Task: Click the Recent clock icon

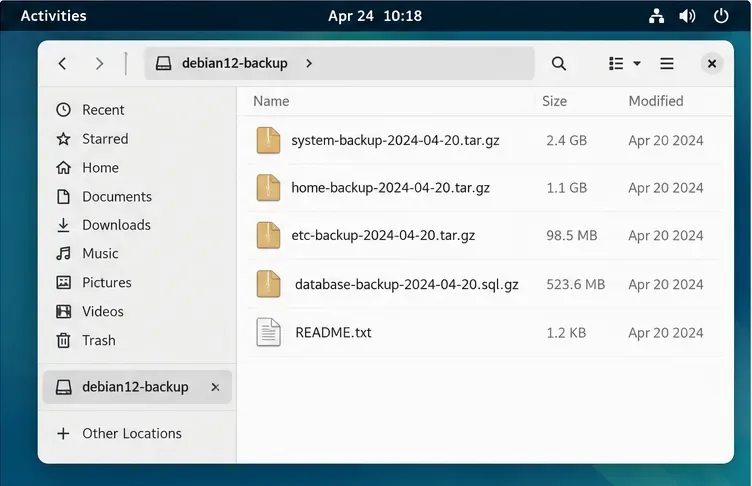Action: pos(63,110)
